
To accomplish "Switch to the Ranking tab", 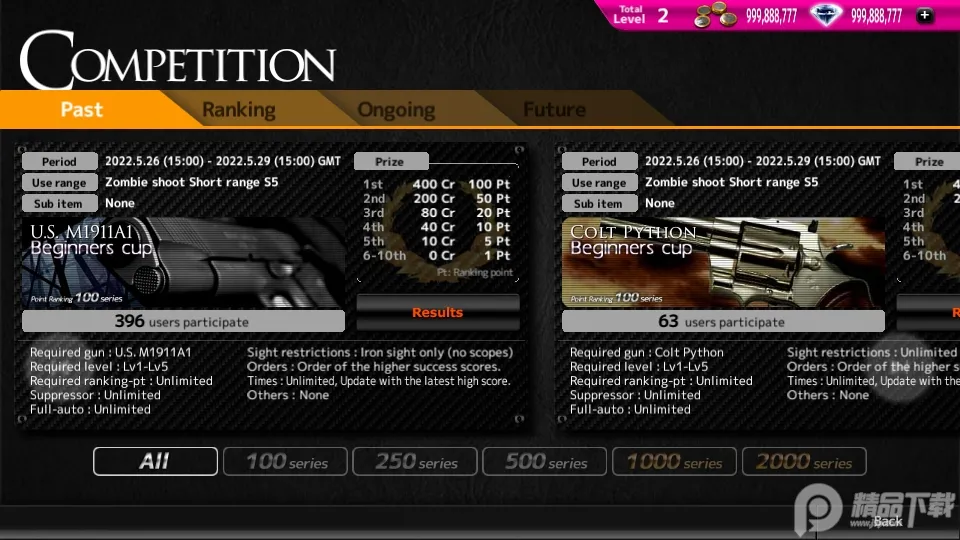I will click(x=239, y=110).
